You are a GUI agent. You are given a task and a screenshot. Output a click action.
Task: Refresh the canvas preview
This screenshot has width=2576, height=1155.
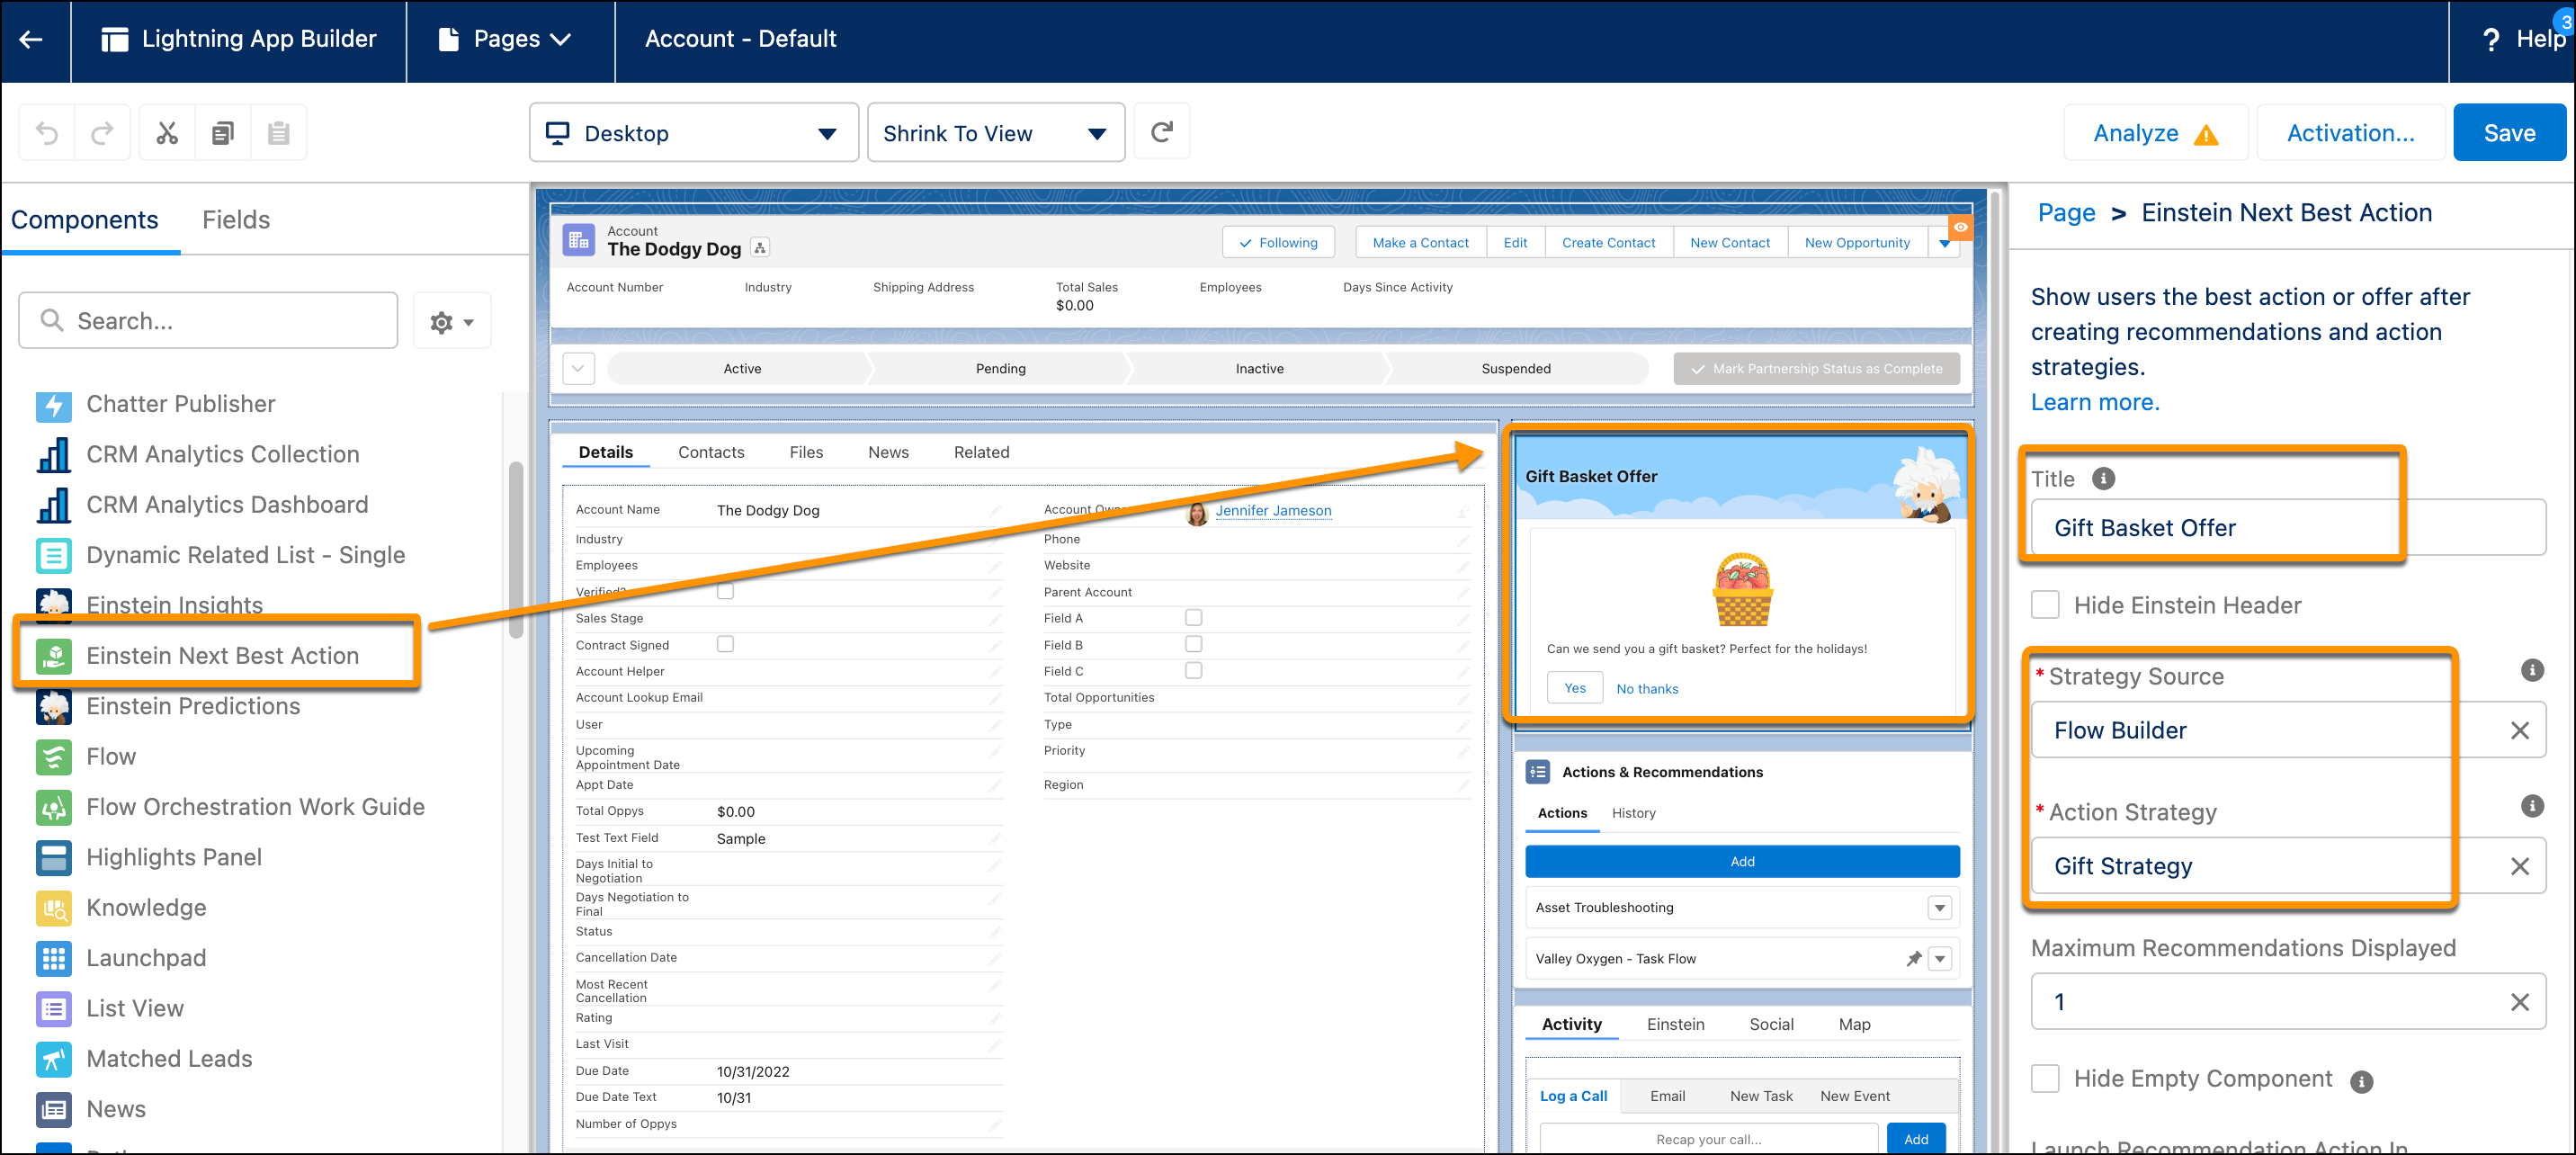(1161, 132)
